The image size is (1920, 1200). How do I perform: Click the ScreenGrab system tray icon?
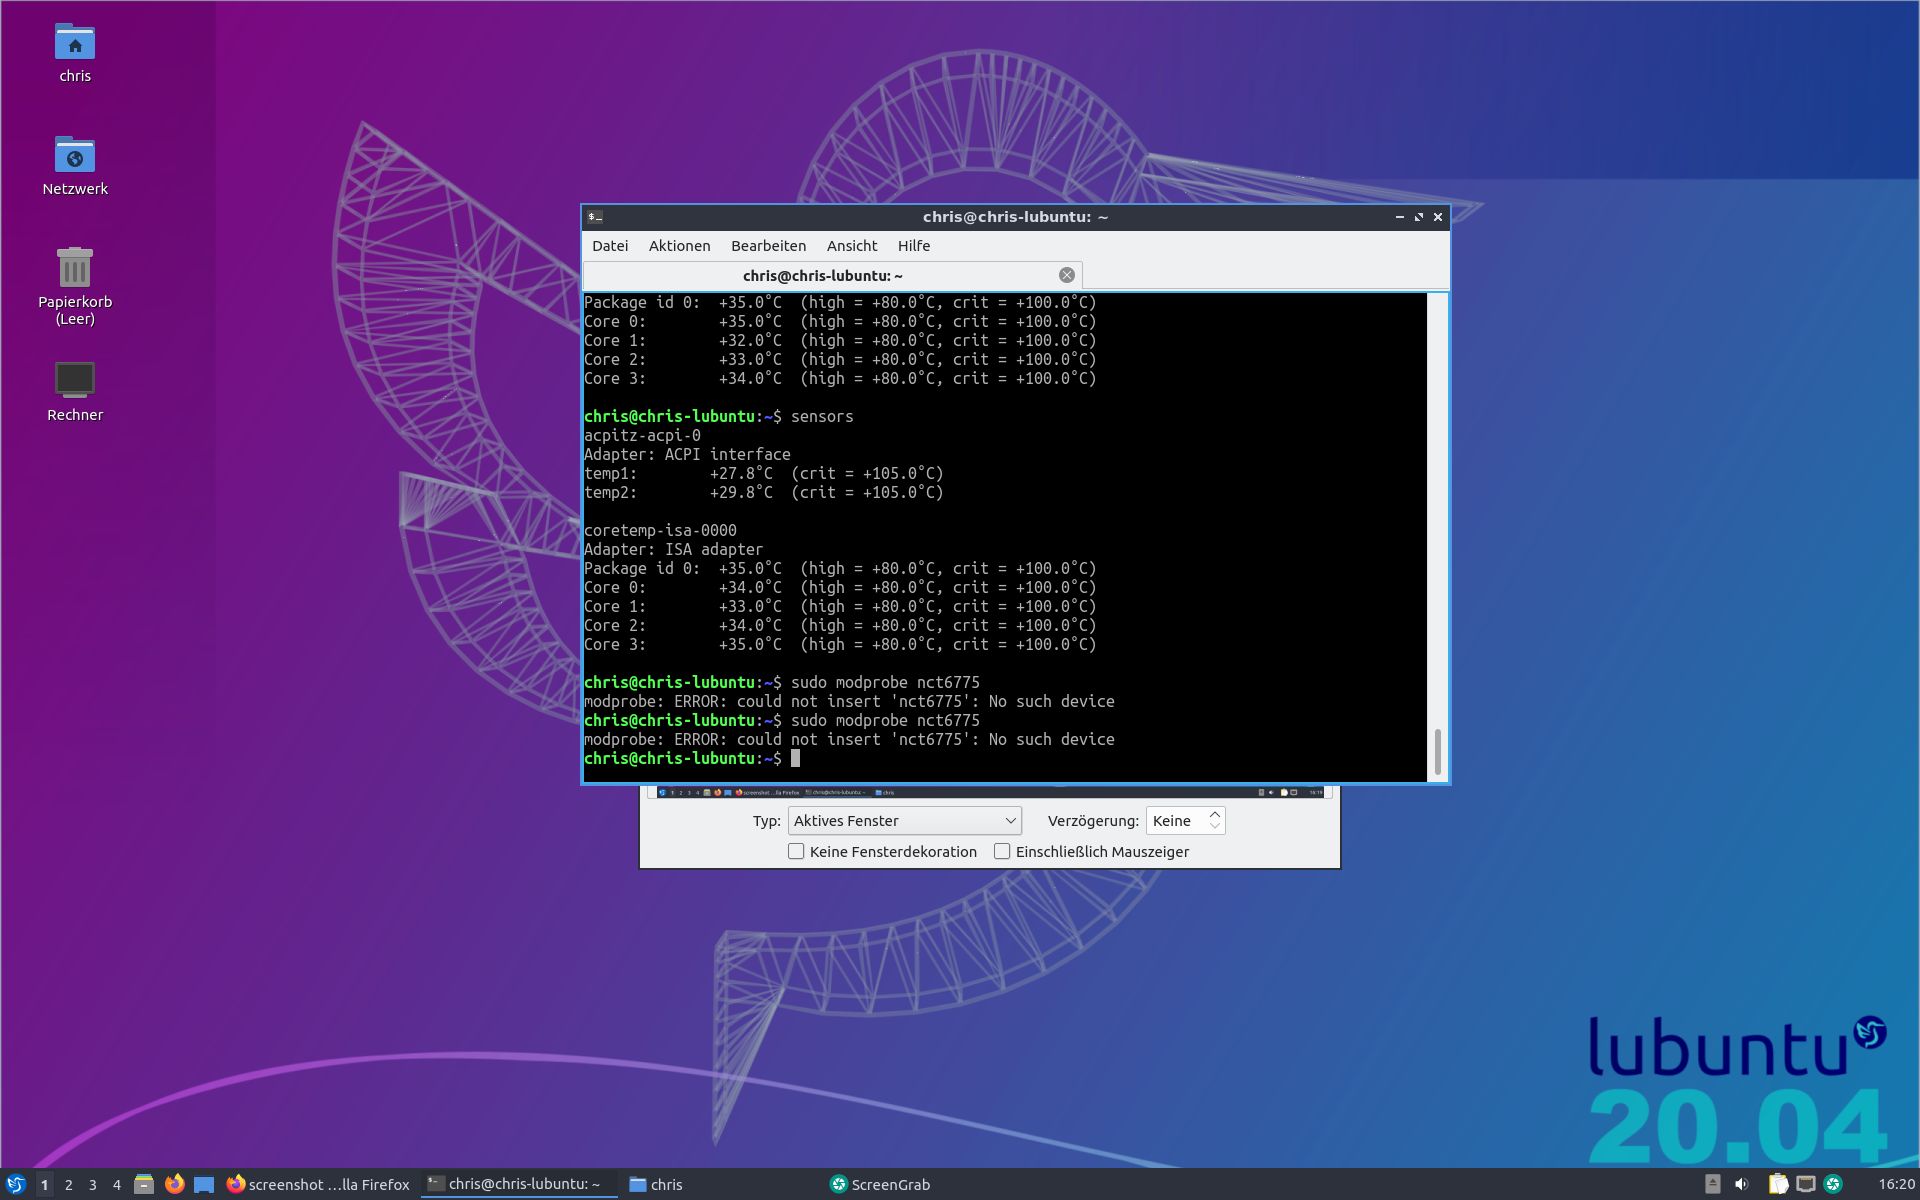1833,1184
